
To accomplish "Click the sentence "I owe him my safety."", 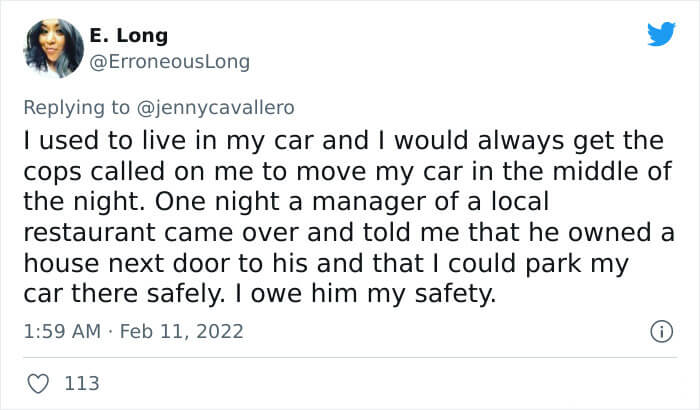I will coord(365,294).
